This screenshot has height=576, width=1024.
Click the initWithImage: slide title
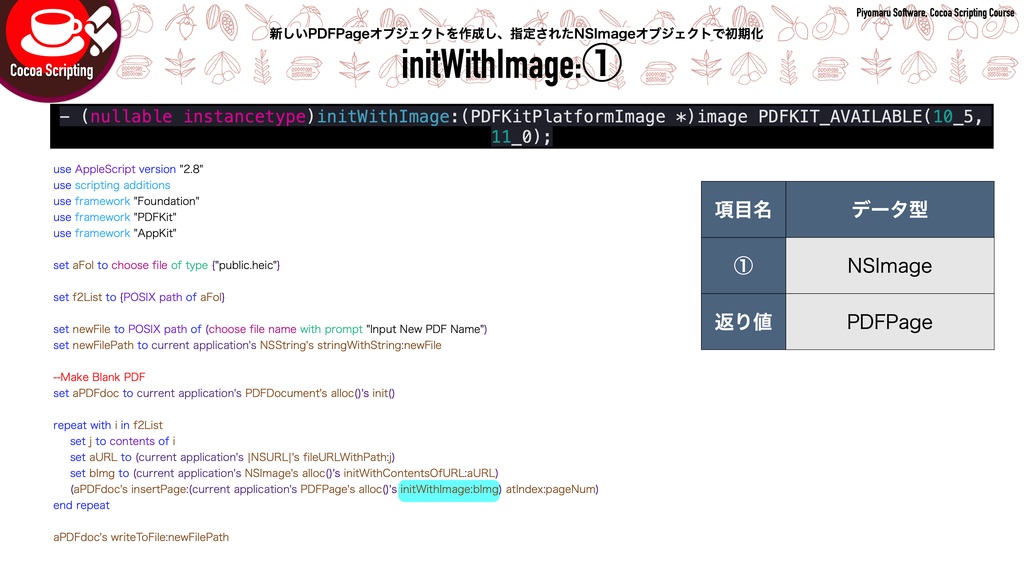[489, 63]
